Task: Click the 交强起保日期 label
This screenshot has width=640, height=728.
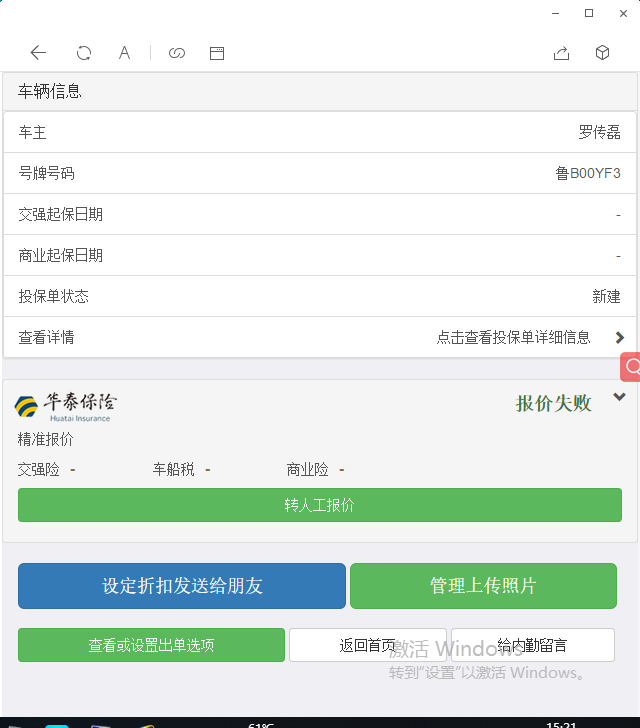Action: (x=61, y=214)
